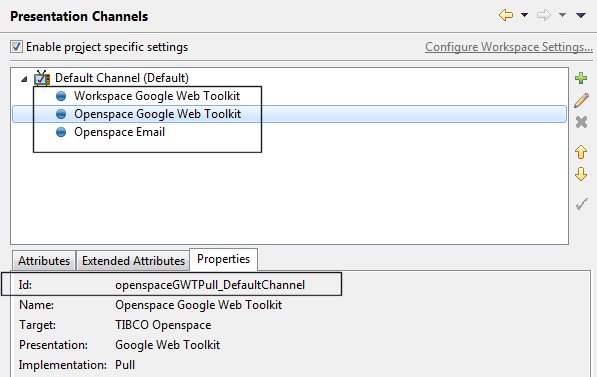Click the yellow back navigation arrow
The image size is (597, 377).
coord(506,15)
